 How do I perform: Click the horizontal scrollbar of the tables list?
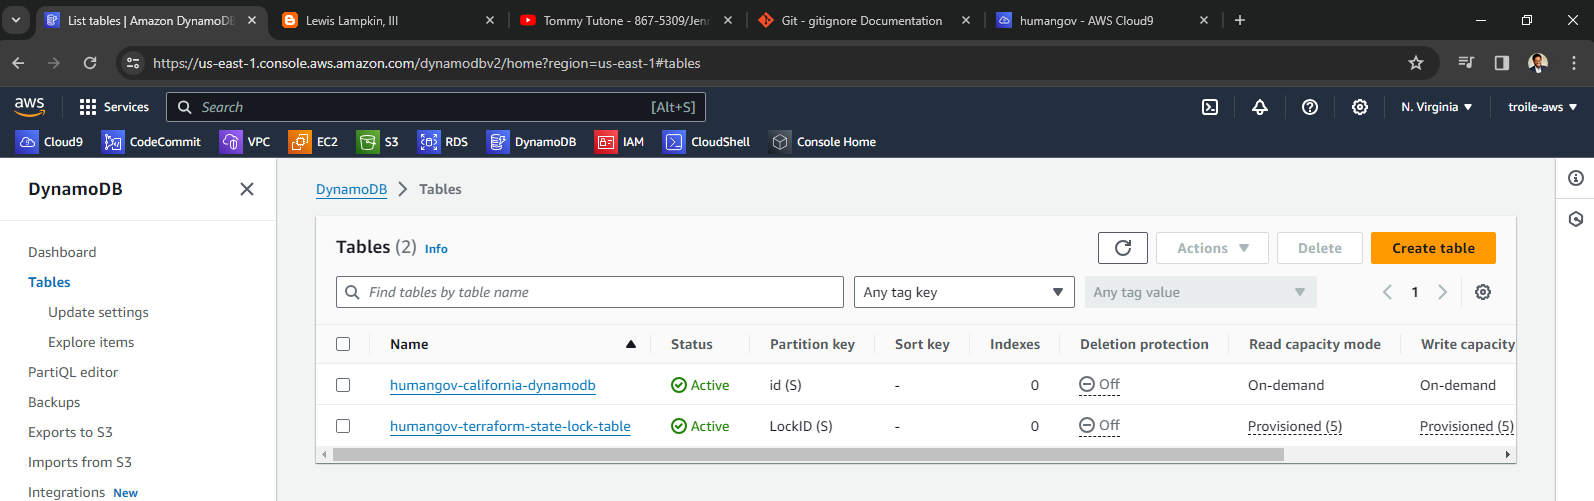point(808,454)
